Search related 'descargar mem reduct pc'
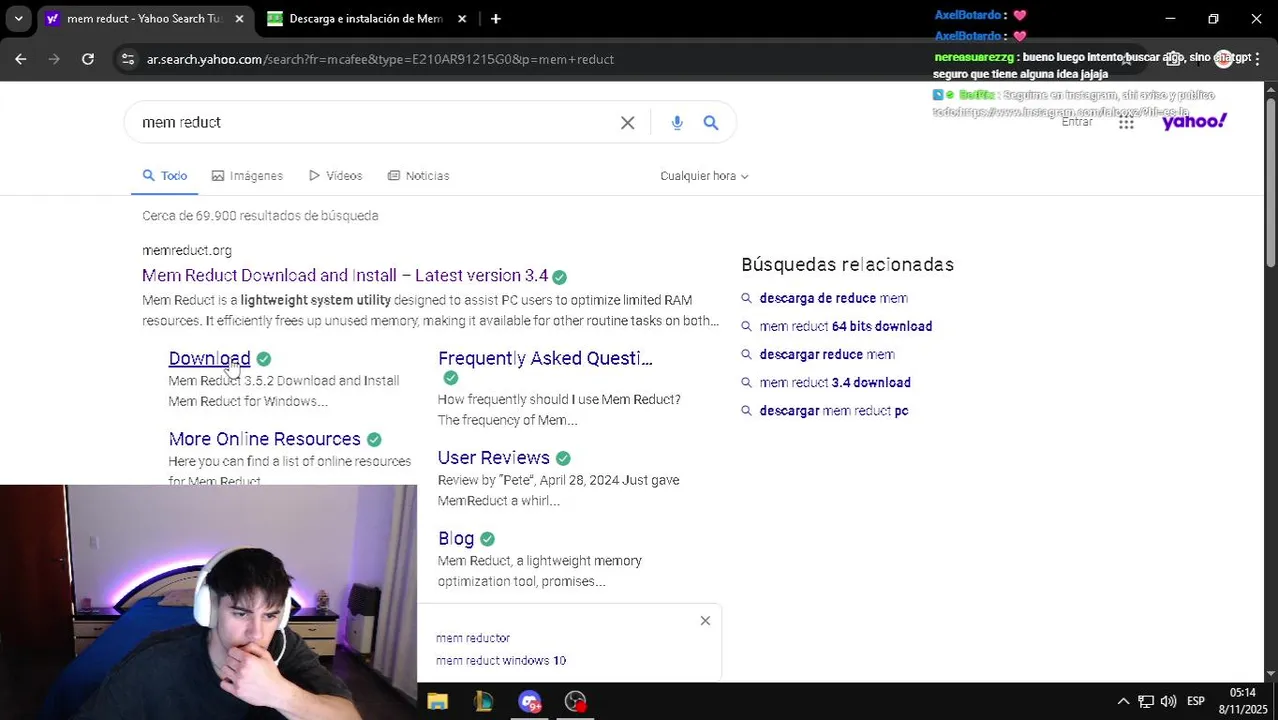1278x720 pixels. click(834, 410)
